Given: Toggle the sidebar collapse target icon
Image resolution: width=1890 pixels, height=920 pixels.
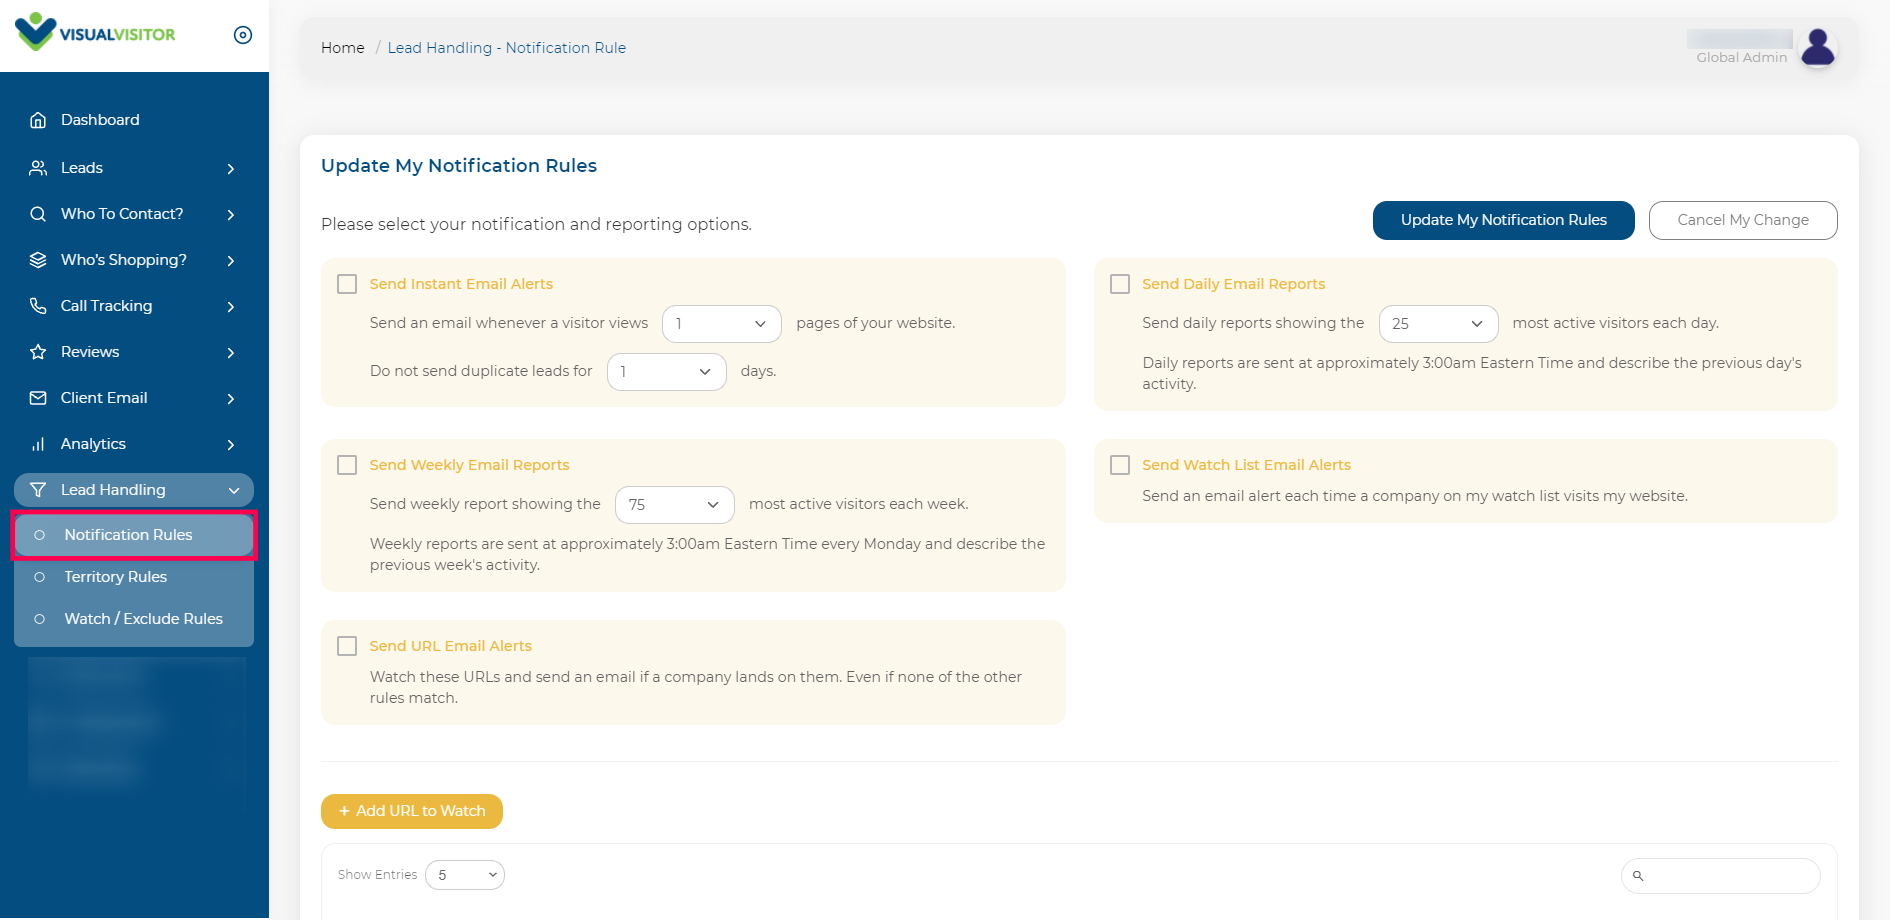Looking at the screenshot, I should pos(243,35).
